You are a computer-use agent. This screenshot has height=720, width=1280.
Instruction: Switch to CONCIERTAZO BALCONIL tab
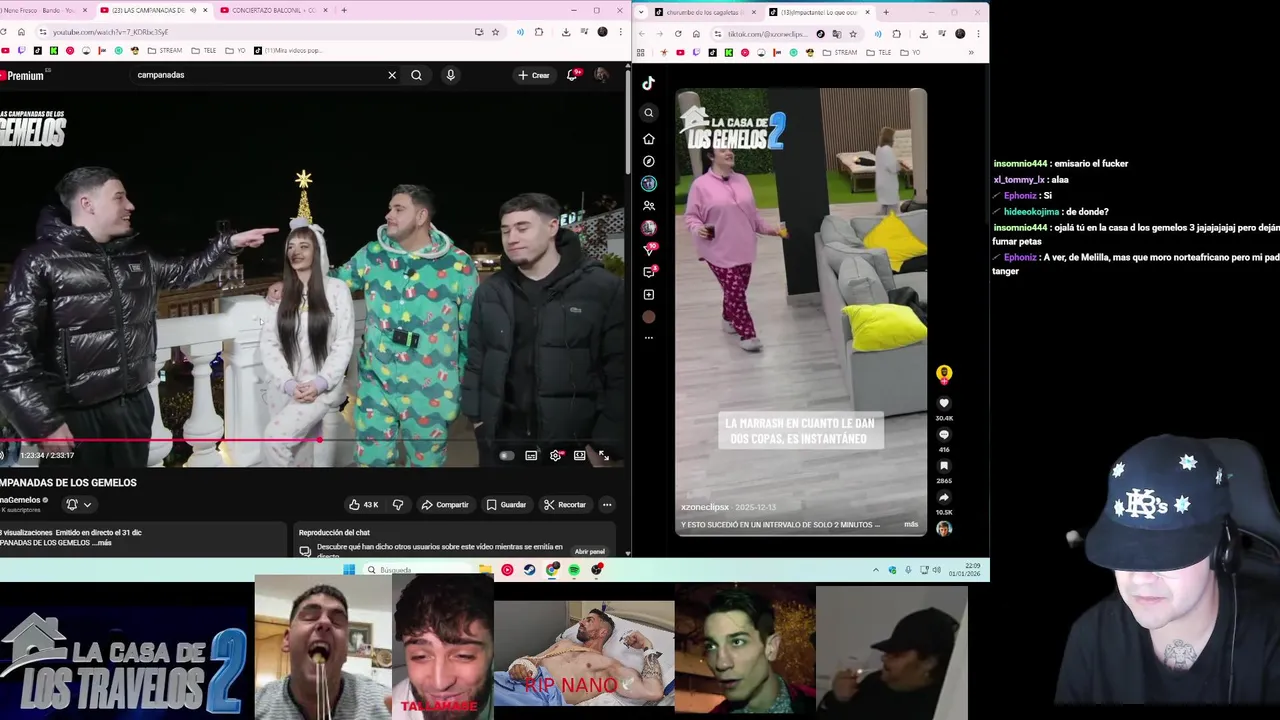271,10
